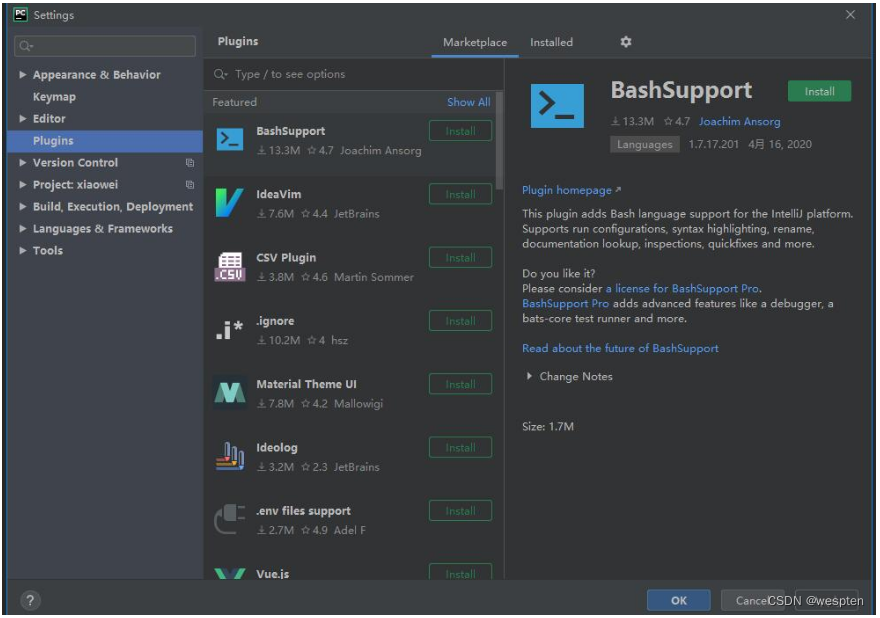The height and width of the screenshot is (618, 880).
Task: Select the Vue.js plugin name
Action: point(272,574)
